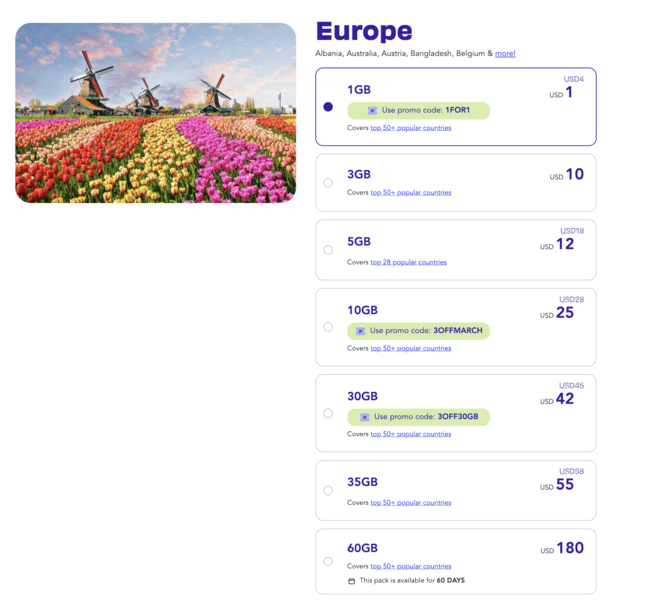Click the promo icon beside code 3OFFMARCH
Viewport: 646px width, 600px height.
pyautogui.click(x=363, y=331)
